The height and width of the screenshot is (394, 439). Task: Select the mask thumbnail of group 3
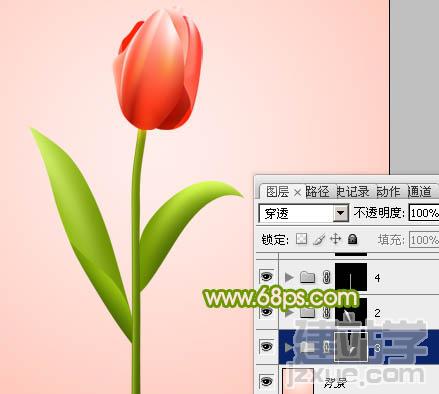click(x=351, y=347)
